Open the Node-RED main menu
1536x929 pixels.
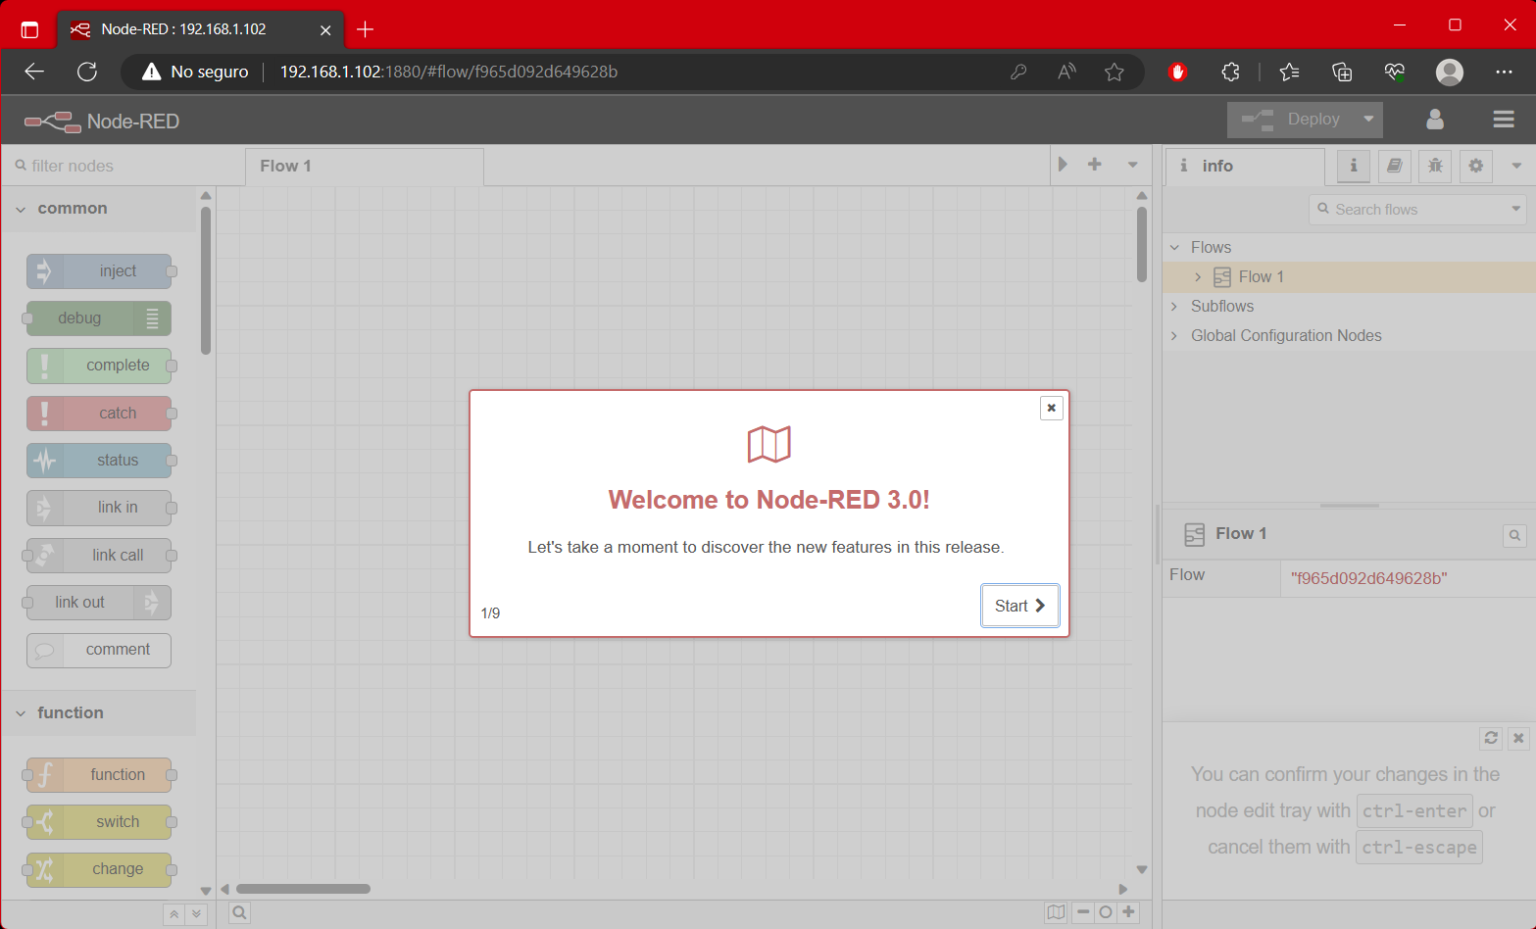point(1503,119)
